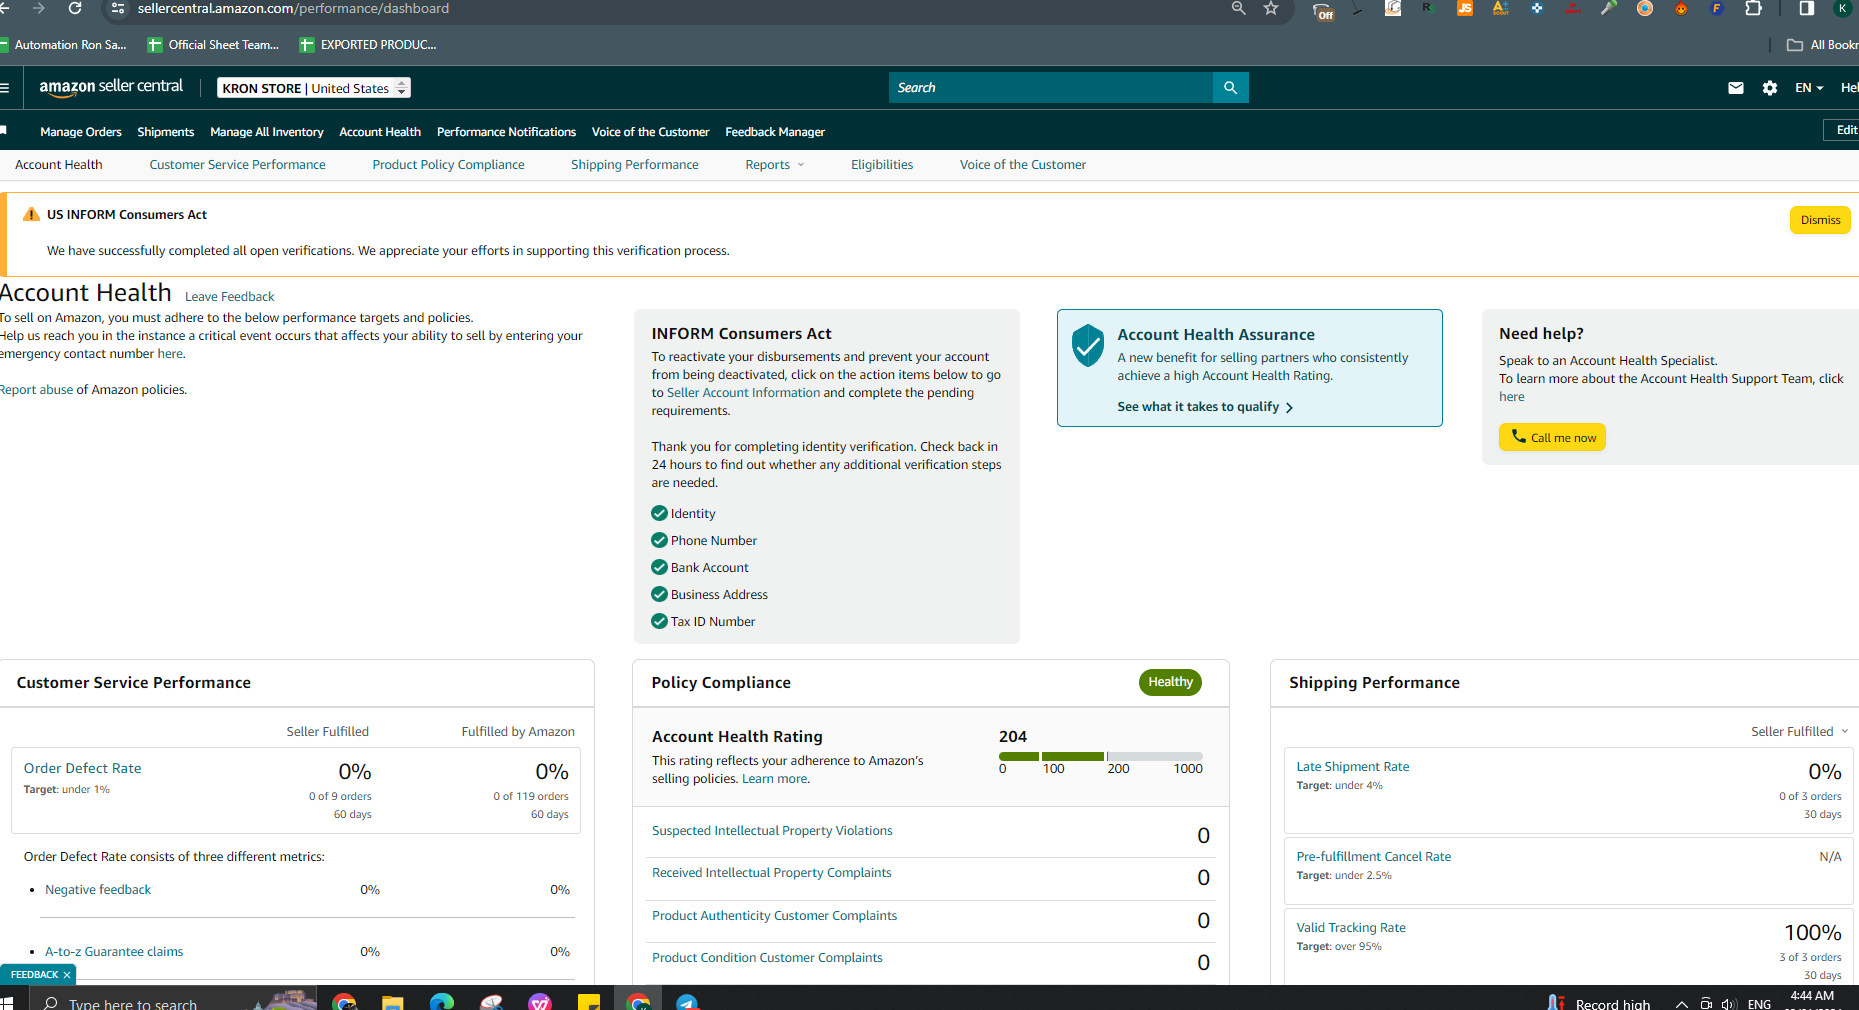Open the settings gear icon
This screenshot has width=1859, height=1010.
coord(1770,88)
